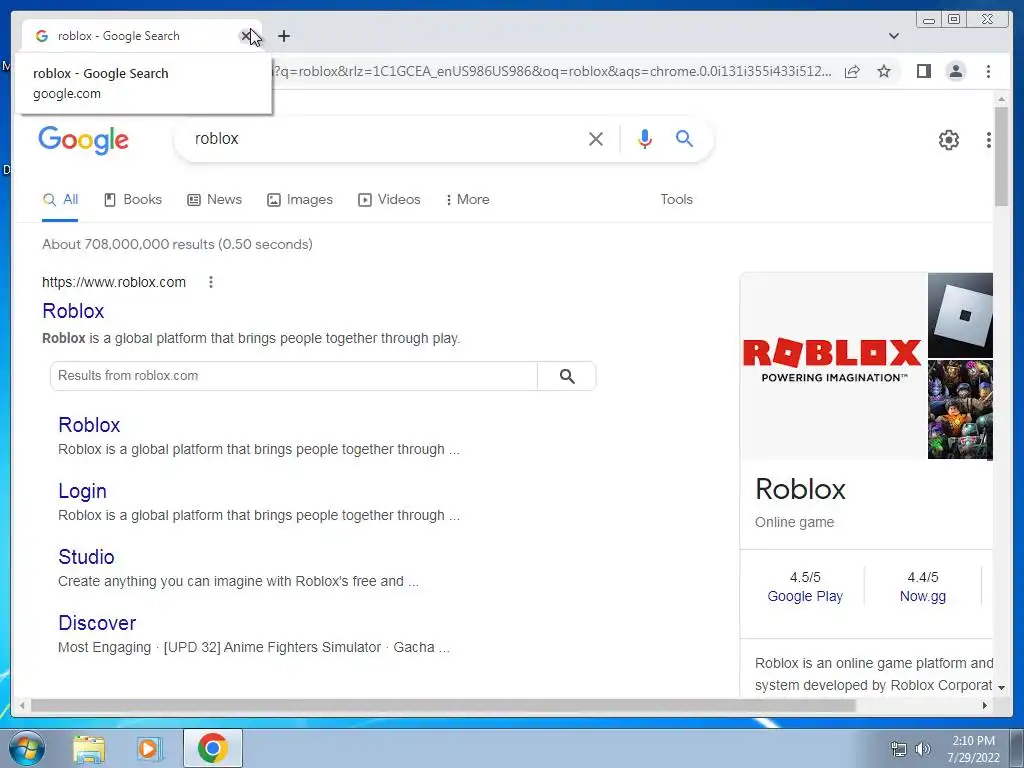Click the Results from roblox.com search field
The image size is (1024, 768).
(x=294, y=376)
